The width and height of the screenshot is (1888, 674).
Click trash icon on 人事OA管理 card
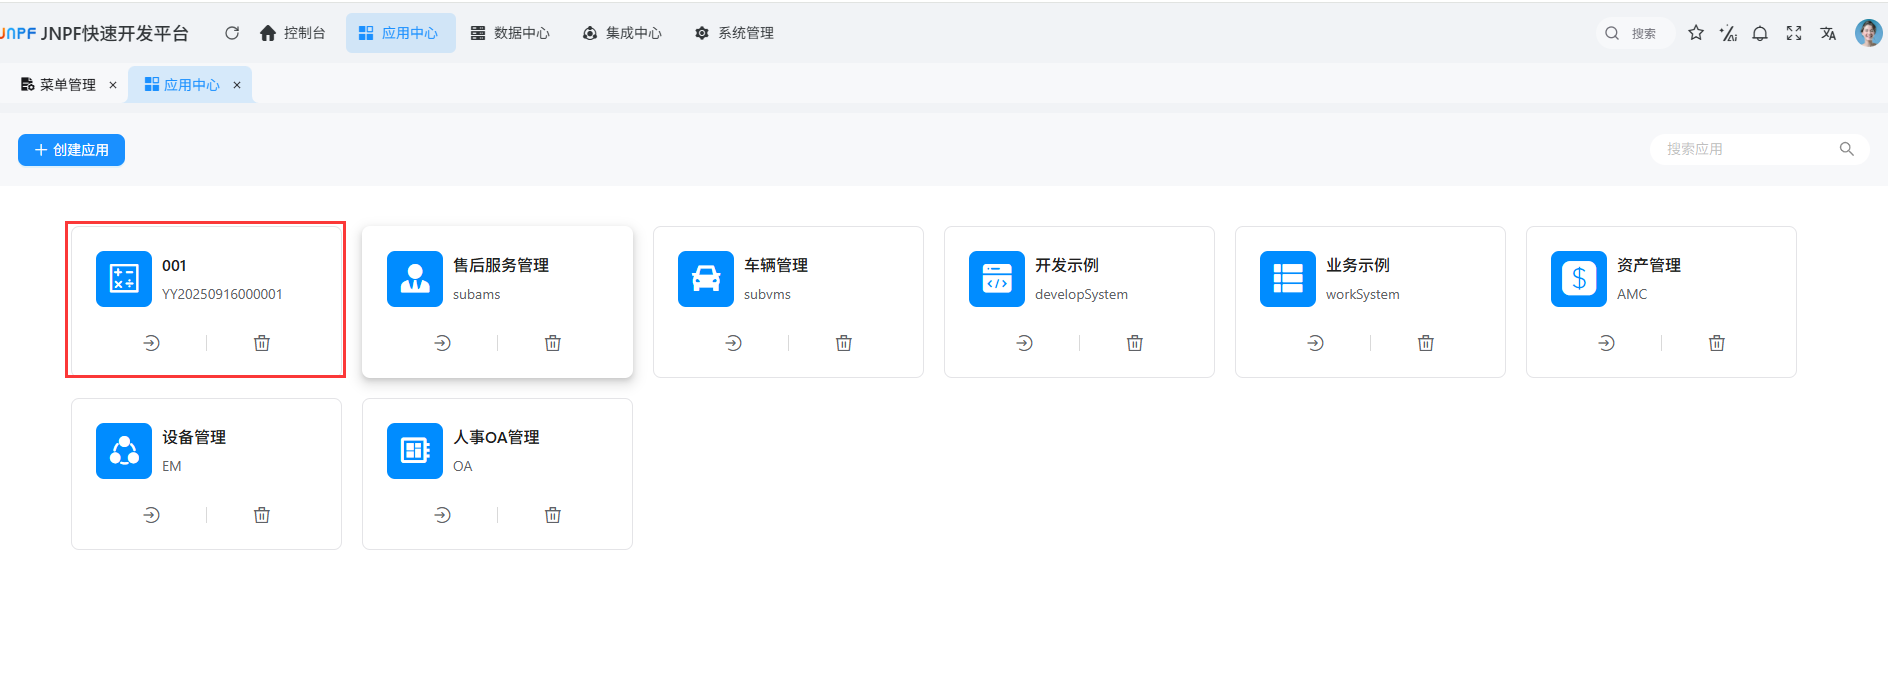point(553,515)
